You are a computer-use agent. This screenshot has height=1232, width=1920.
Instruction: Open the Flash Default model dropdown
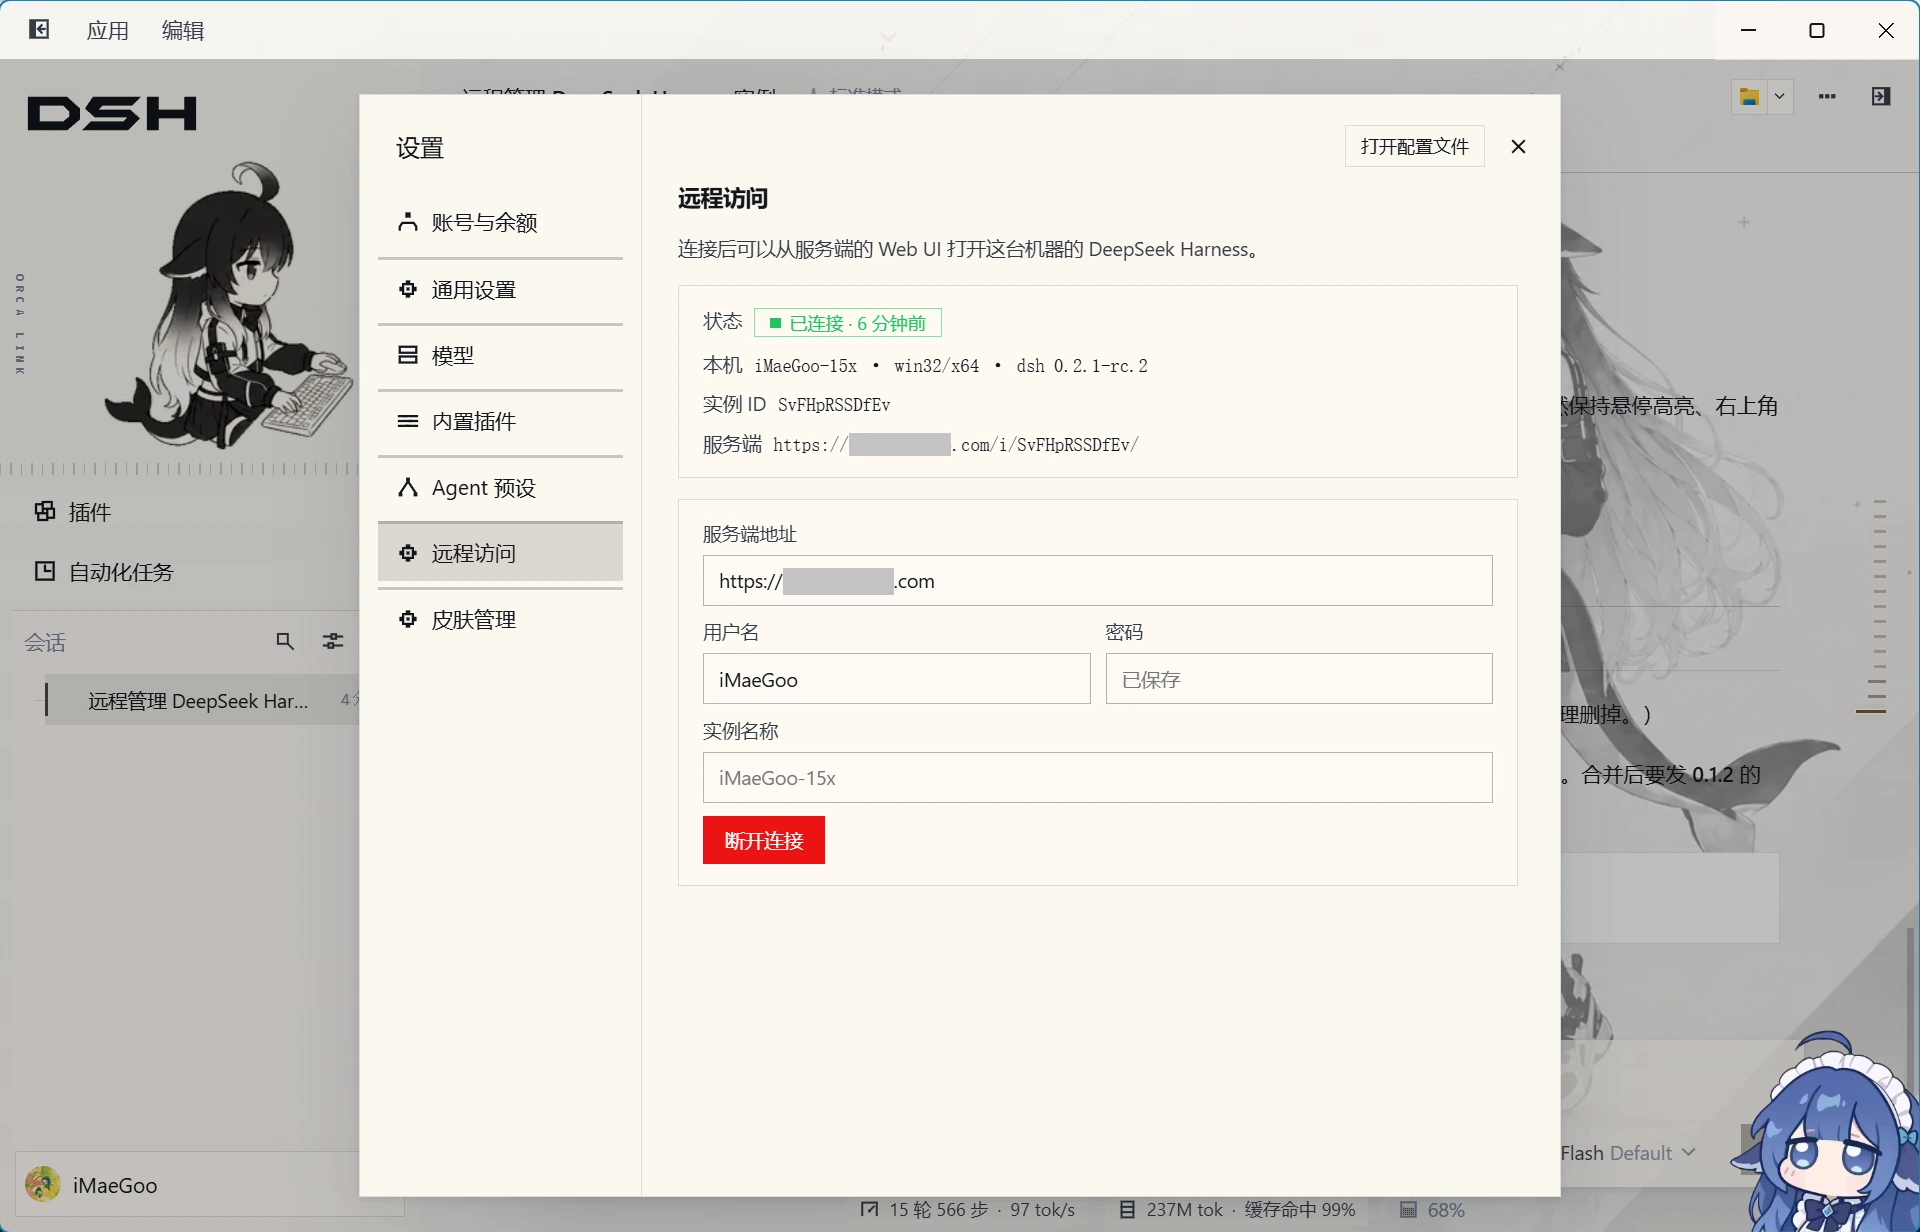(1627, 1153)
